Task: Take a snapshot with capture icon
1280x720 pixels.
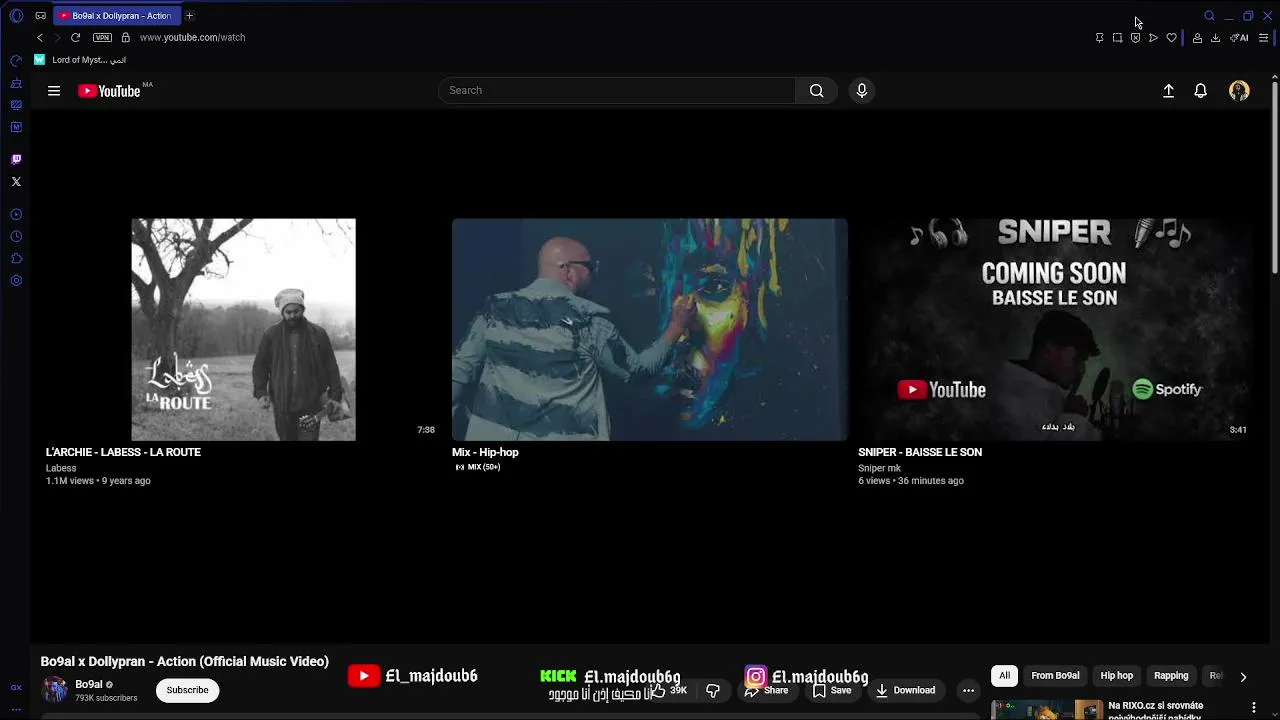Action: (1117, 38)
